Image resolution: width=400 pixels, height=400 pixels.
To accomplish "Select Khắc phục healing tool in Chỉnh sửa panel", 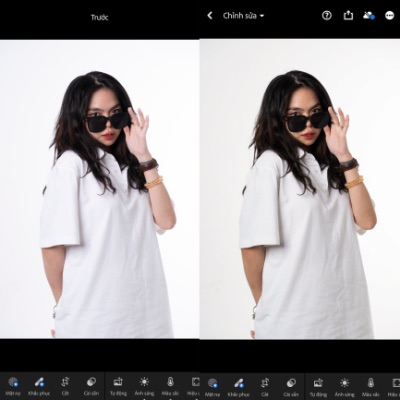I will point(239,387).
